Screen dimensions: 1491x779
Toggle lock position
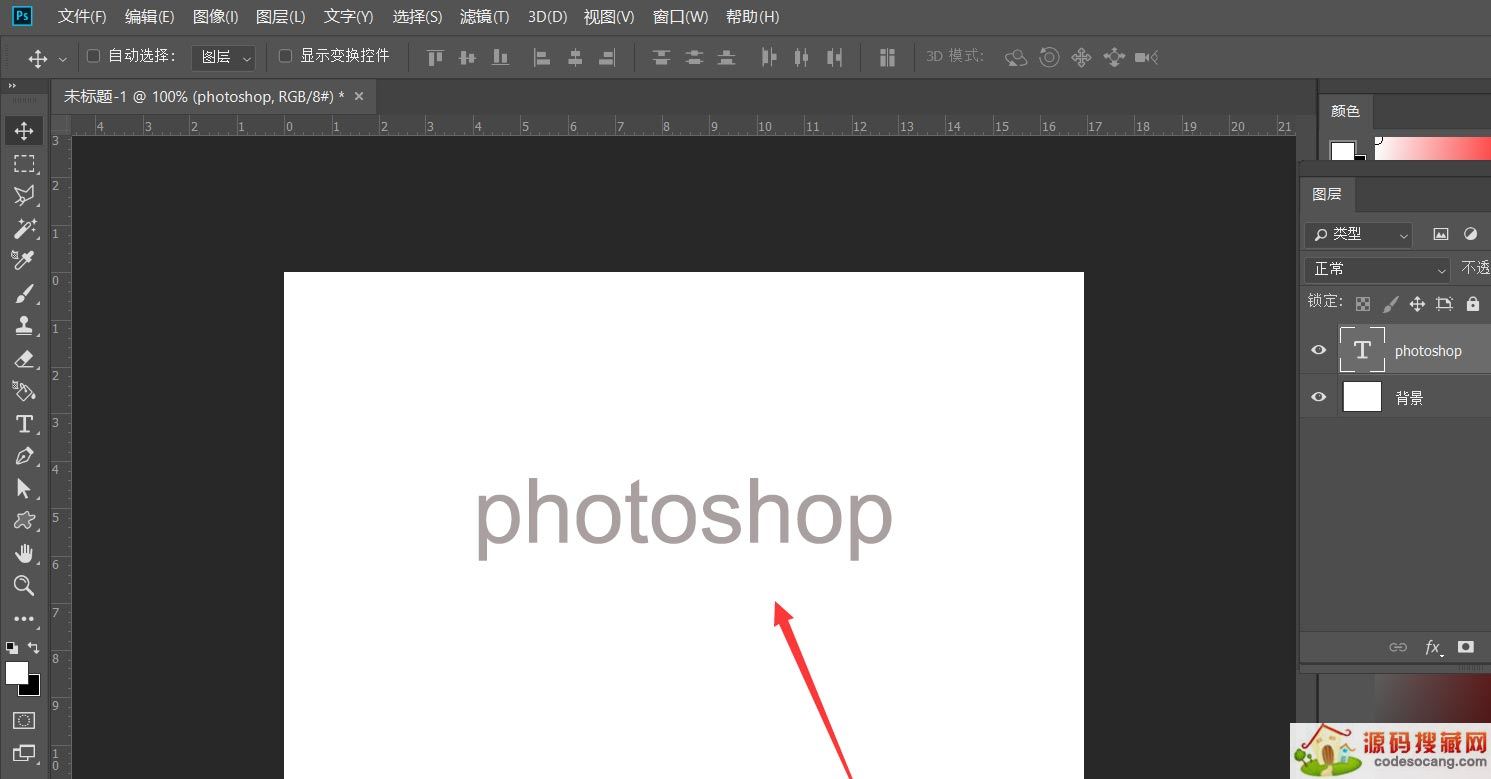coord(1417,304)
